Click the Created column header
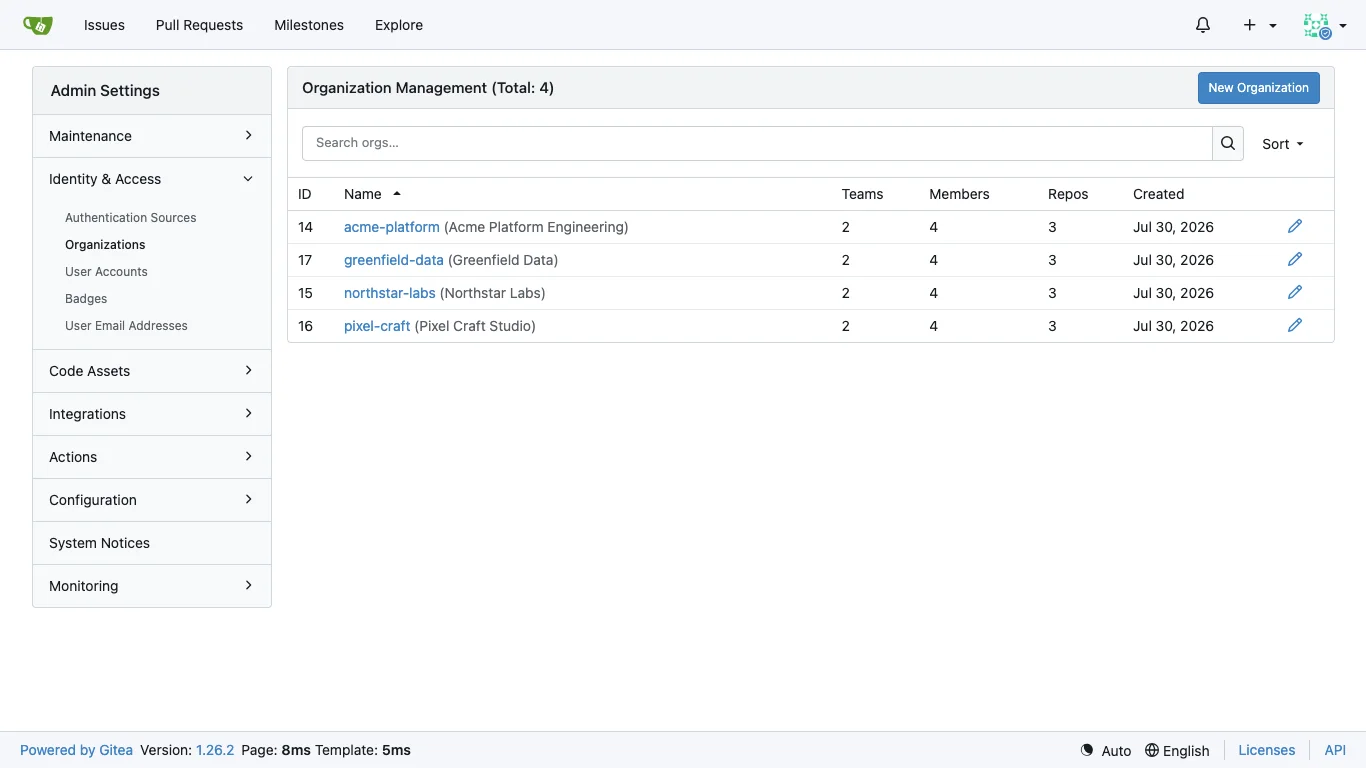 pos(1159,194)
